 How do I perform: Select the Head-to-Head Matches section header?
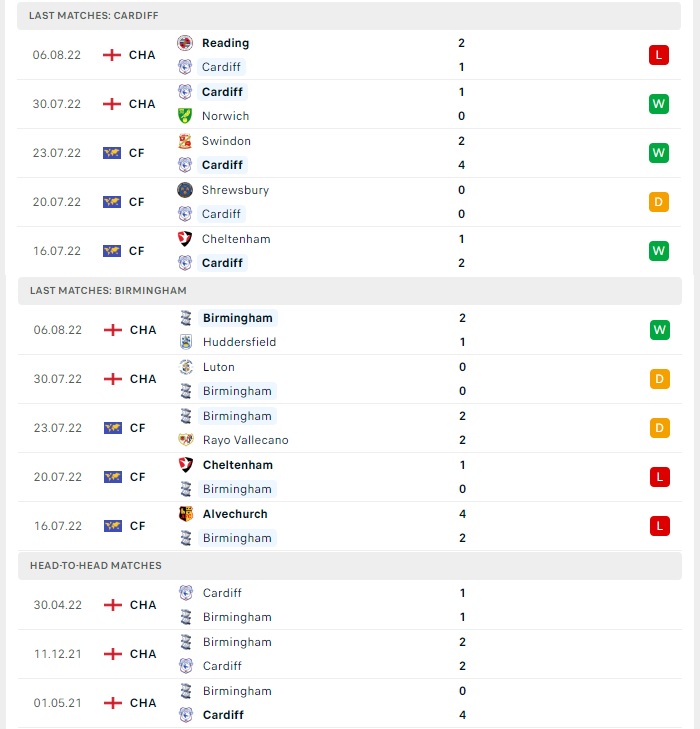(x=350, y=566)
